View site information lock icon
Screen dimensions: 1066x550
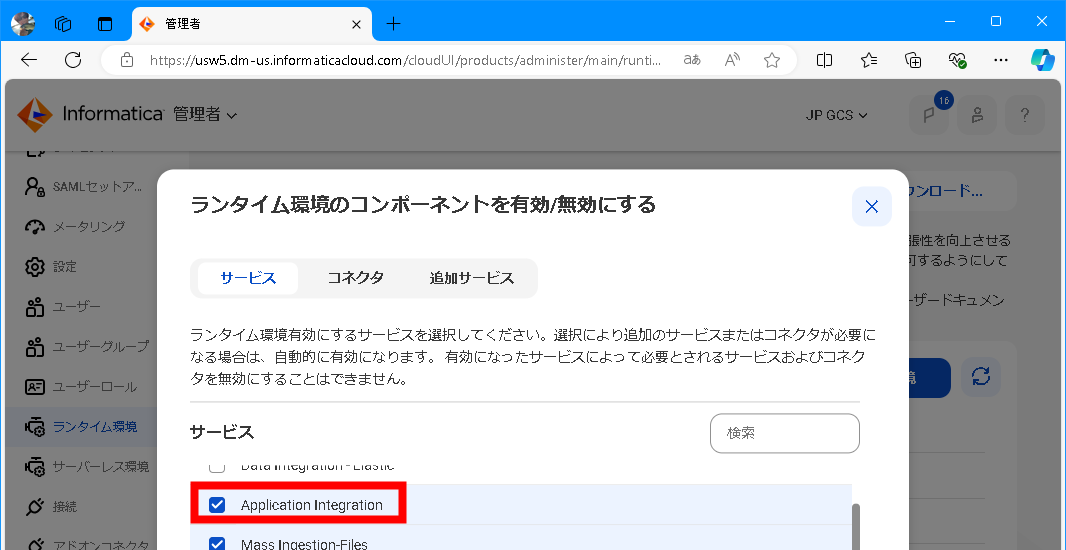pos(126,61)
